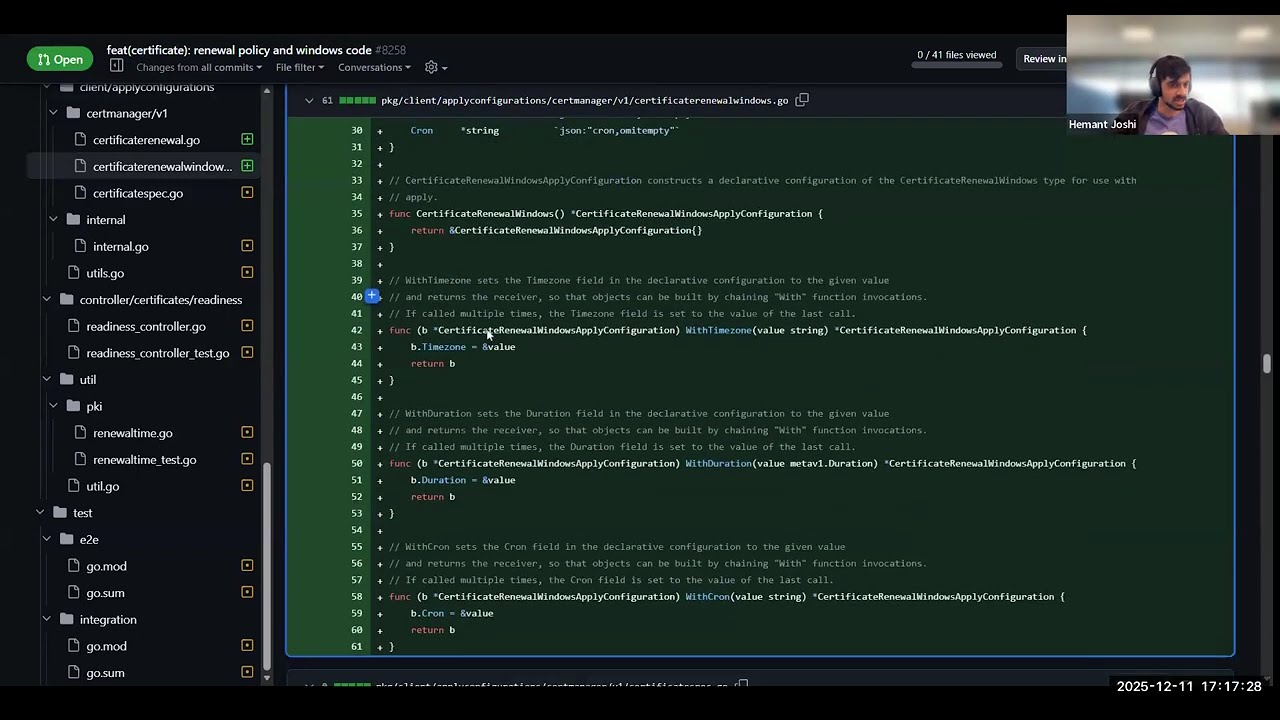Add comment with blue plus on line 40

(371, 296)
